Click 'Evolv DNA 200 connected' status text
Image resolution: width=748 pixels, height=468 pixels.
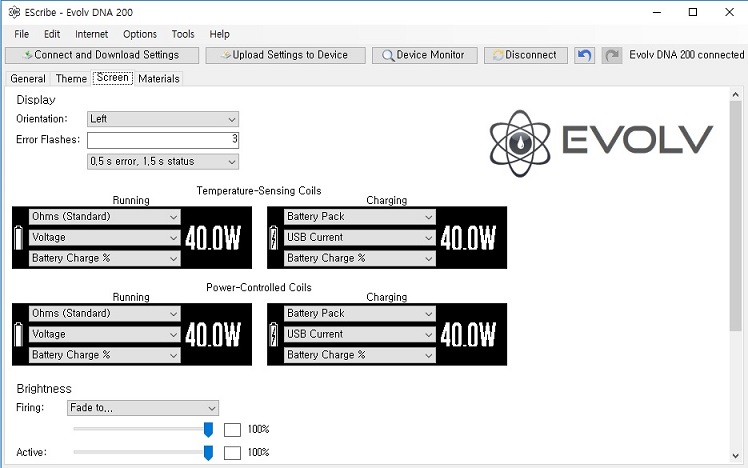tap(686, 55)
